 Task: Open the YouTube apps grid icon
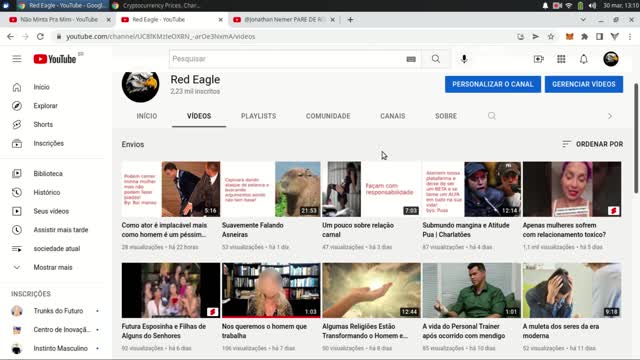click(x=561, y=59)
